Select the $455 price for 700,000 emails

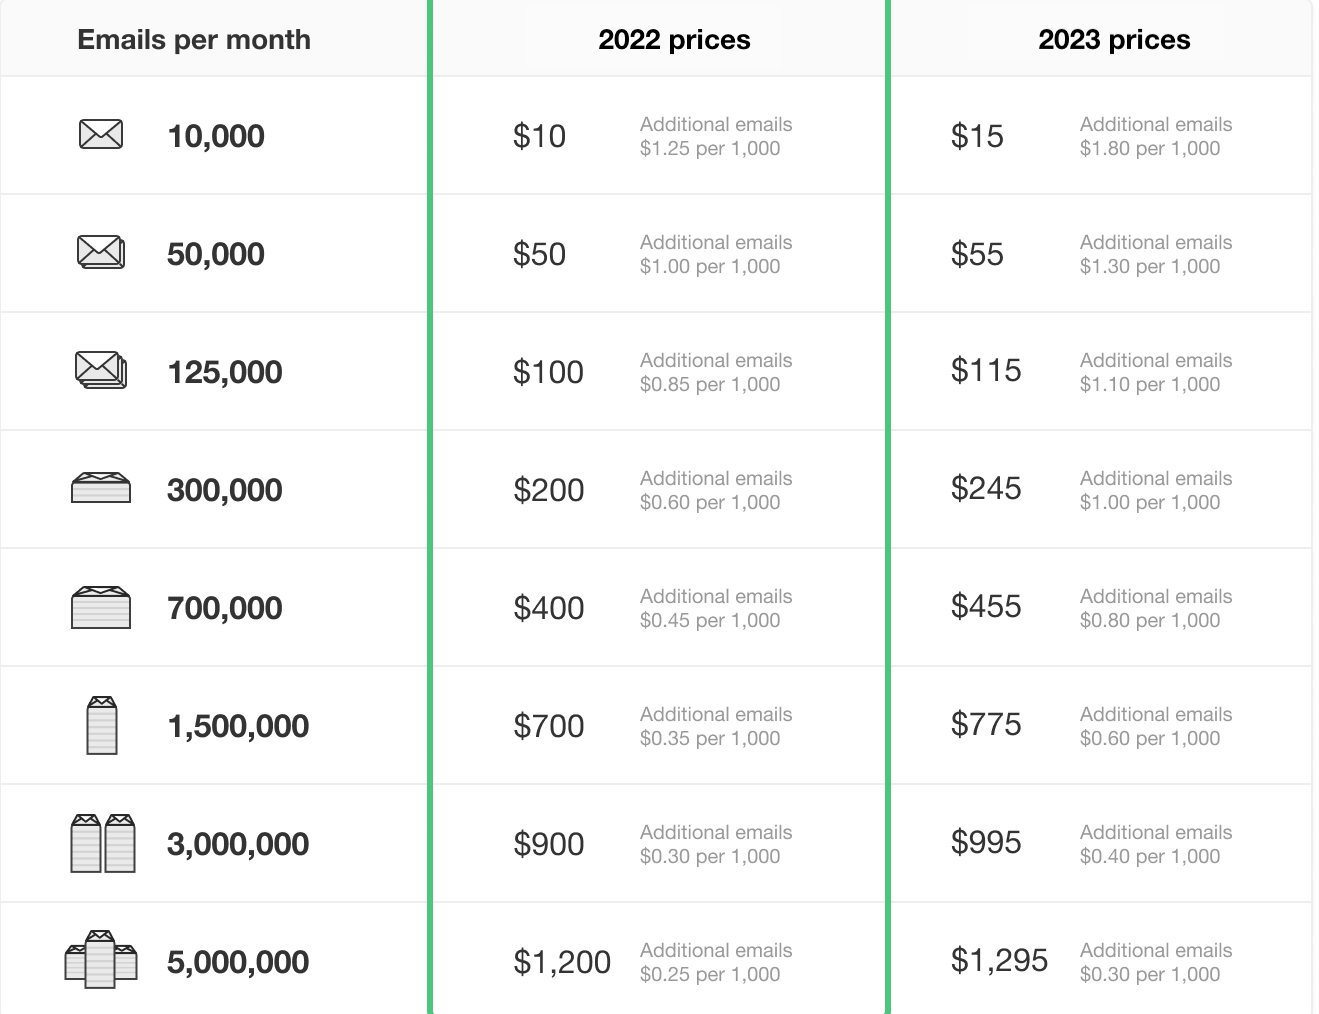pos(986,606)
